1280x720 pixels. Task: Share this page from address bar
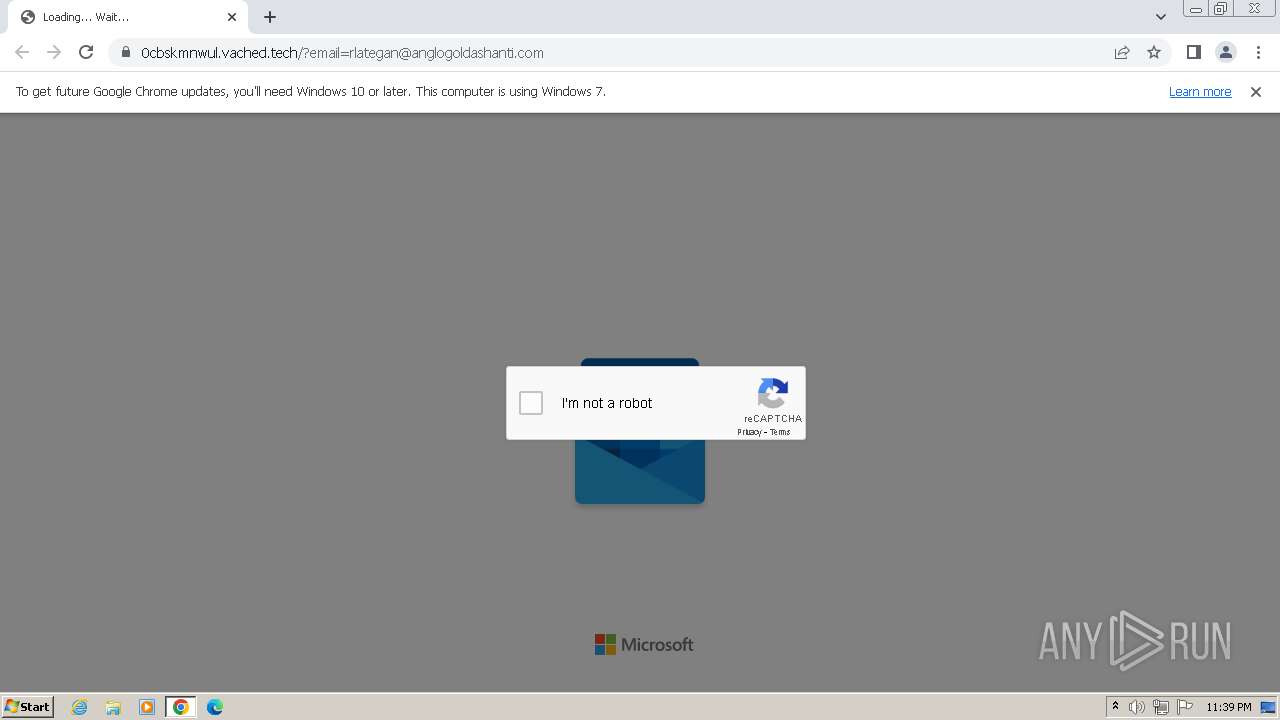coord(1122,52)
